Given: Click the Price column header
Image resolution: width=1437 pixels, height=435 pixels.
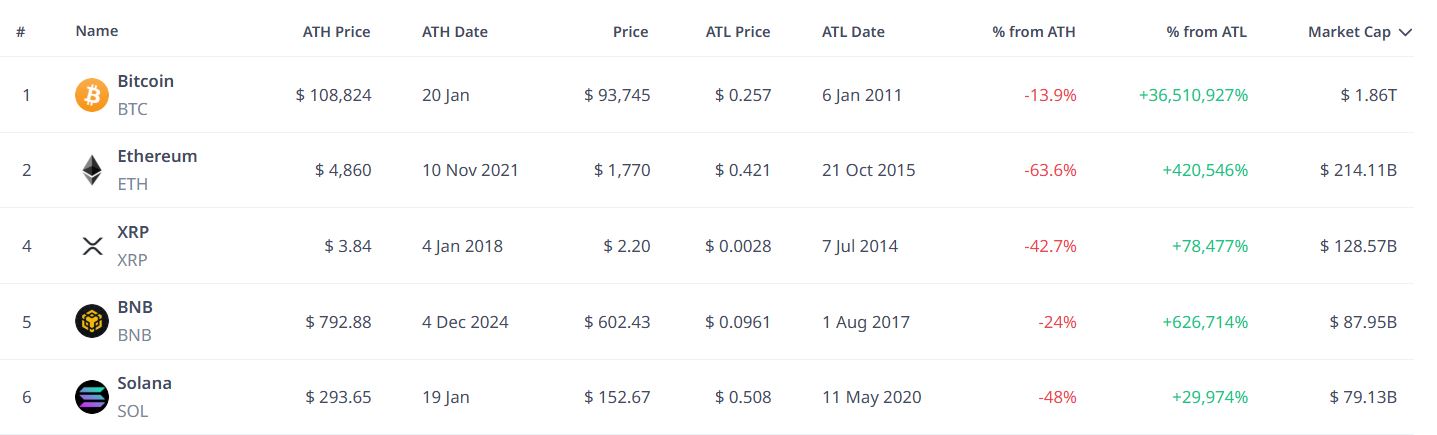Looking at the screenshot, I should 631,32.
